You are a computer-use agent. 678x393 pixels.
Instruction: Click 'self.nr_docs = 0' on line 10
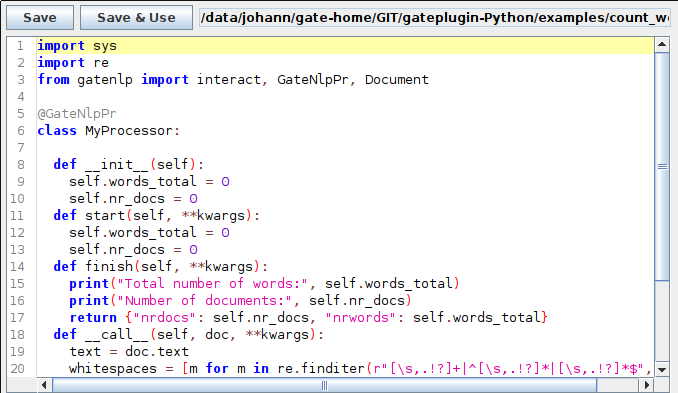[x=133, y=199]
